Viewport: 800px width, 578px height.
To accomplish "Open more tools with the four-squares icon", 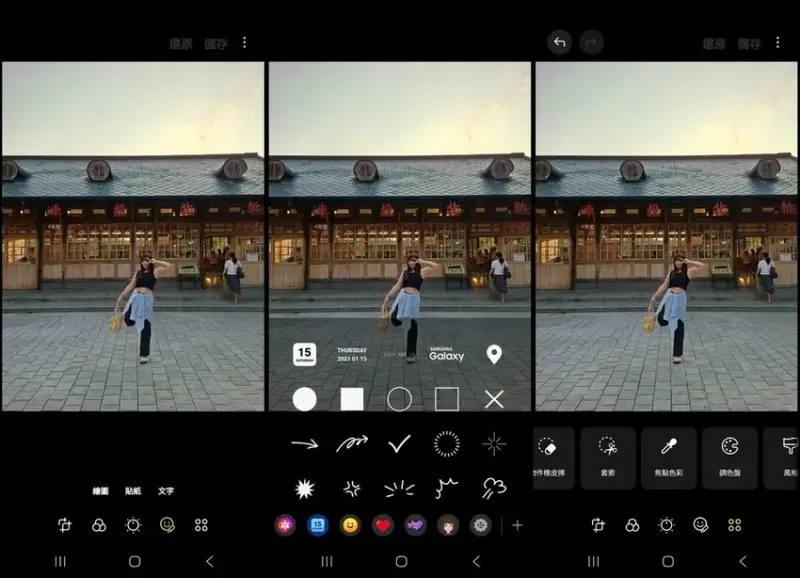I will point(203,524).
